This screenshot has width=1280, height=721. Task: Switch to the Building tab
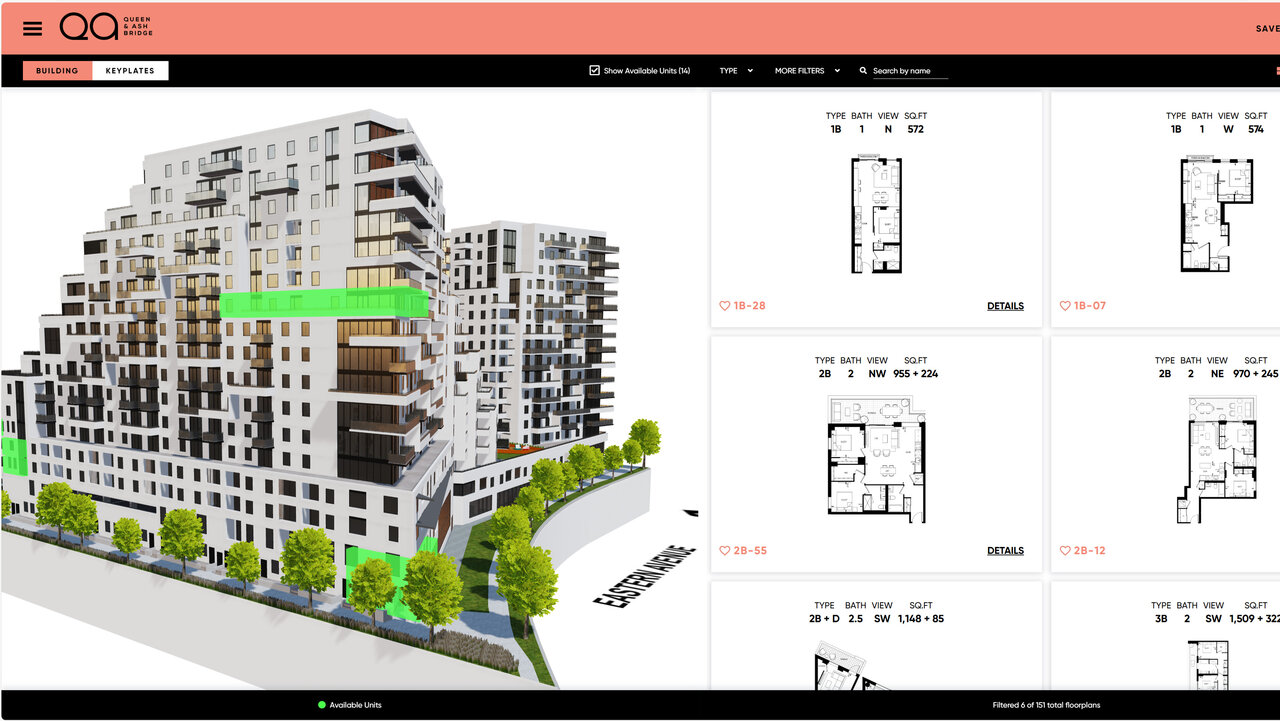(57, 71)
